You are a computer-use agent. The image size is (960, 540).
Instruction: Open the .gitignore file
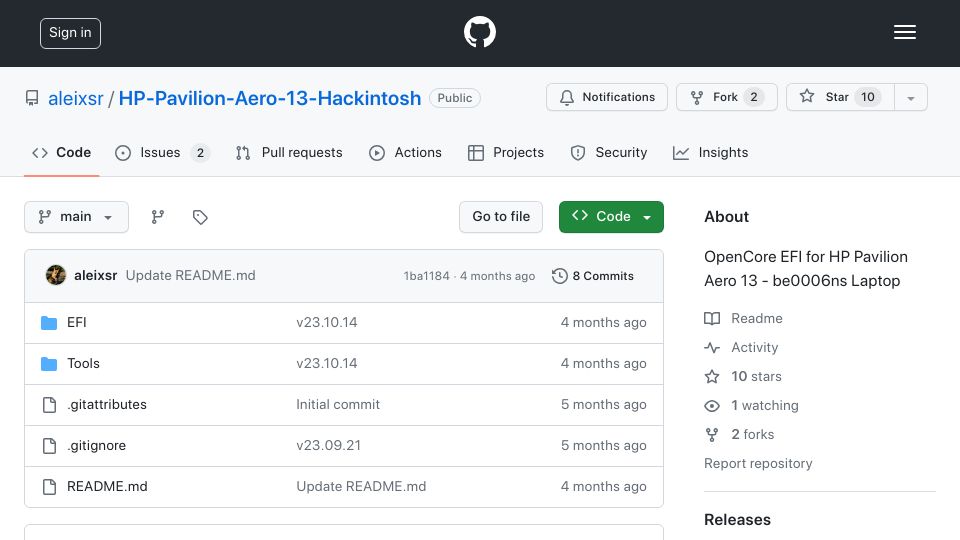click(x=97, y=446)
